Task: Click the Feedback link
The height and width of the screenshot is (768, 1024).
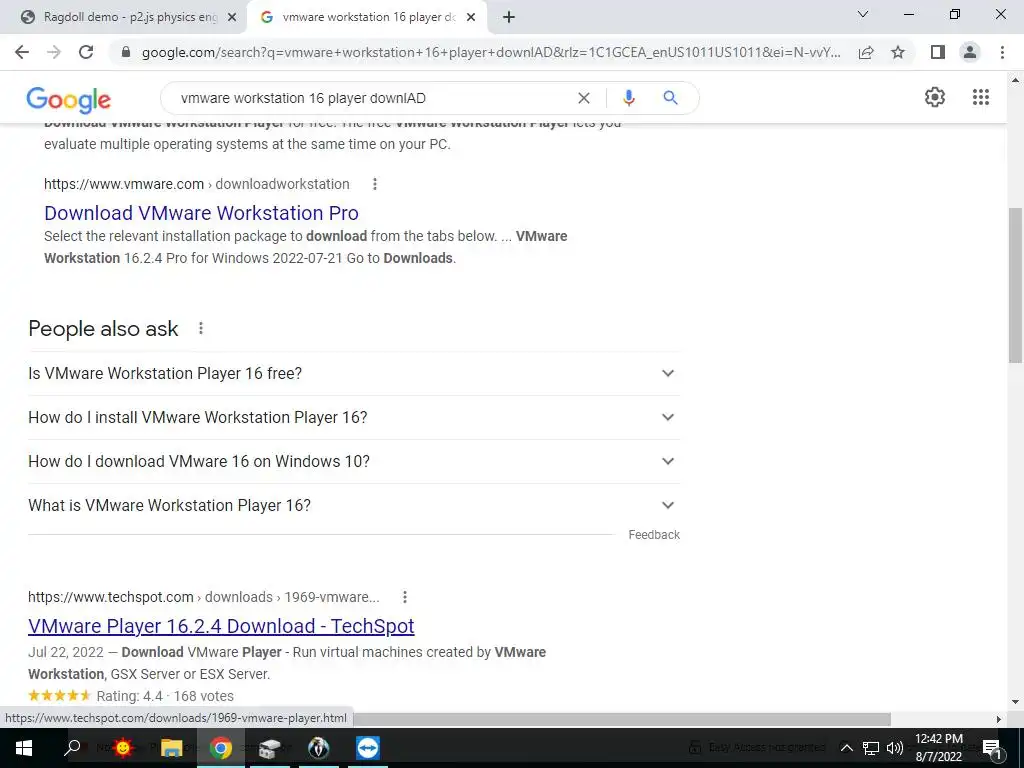Action: pyautogui.click(x=654, y=535)
